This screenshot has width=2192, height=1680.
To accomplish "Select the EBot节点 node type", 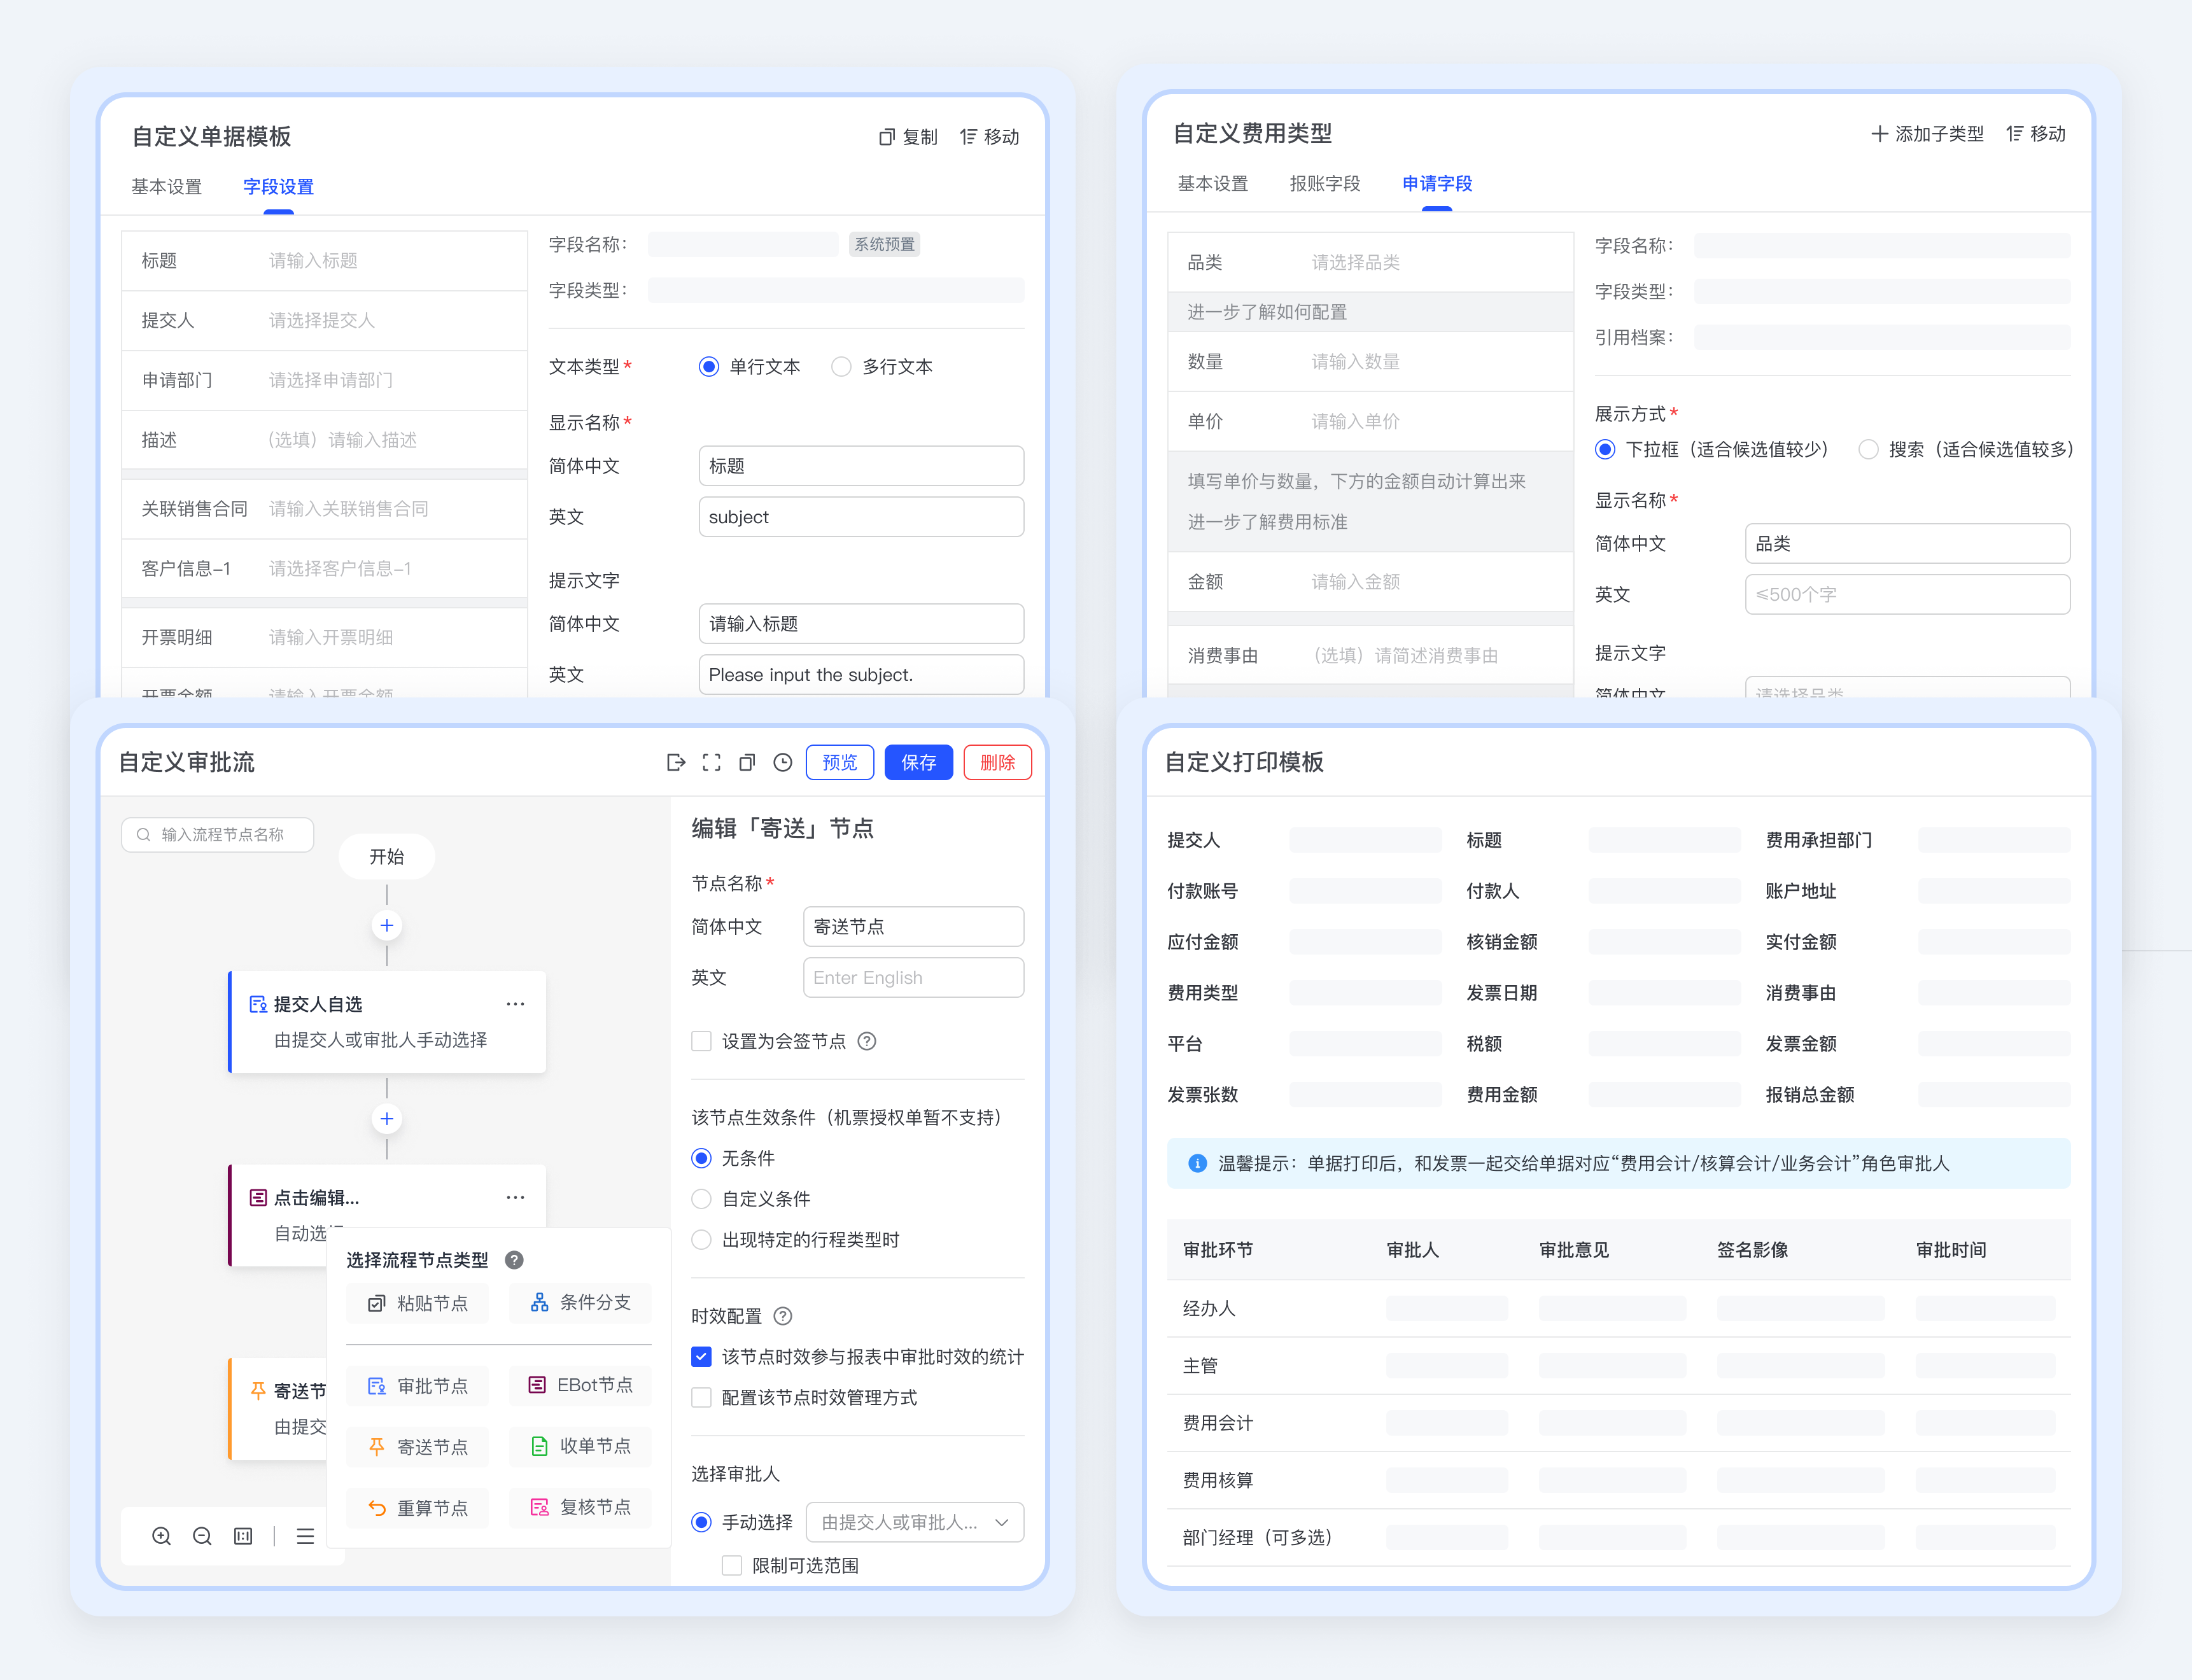I will tap(580, 1385).
